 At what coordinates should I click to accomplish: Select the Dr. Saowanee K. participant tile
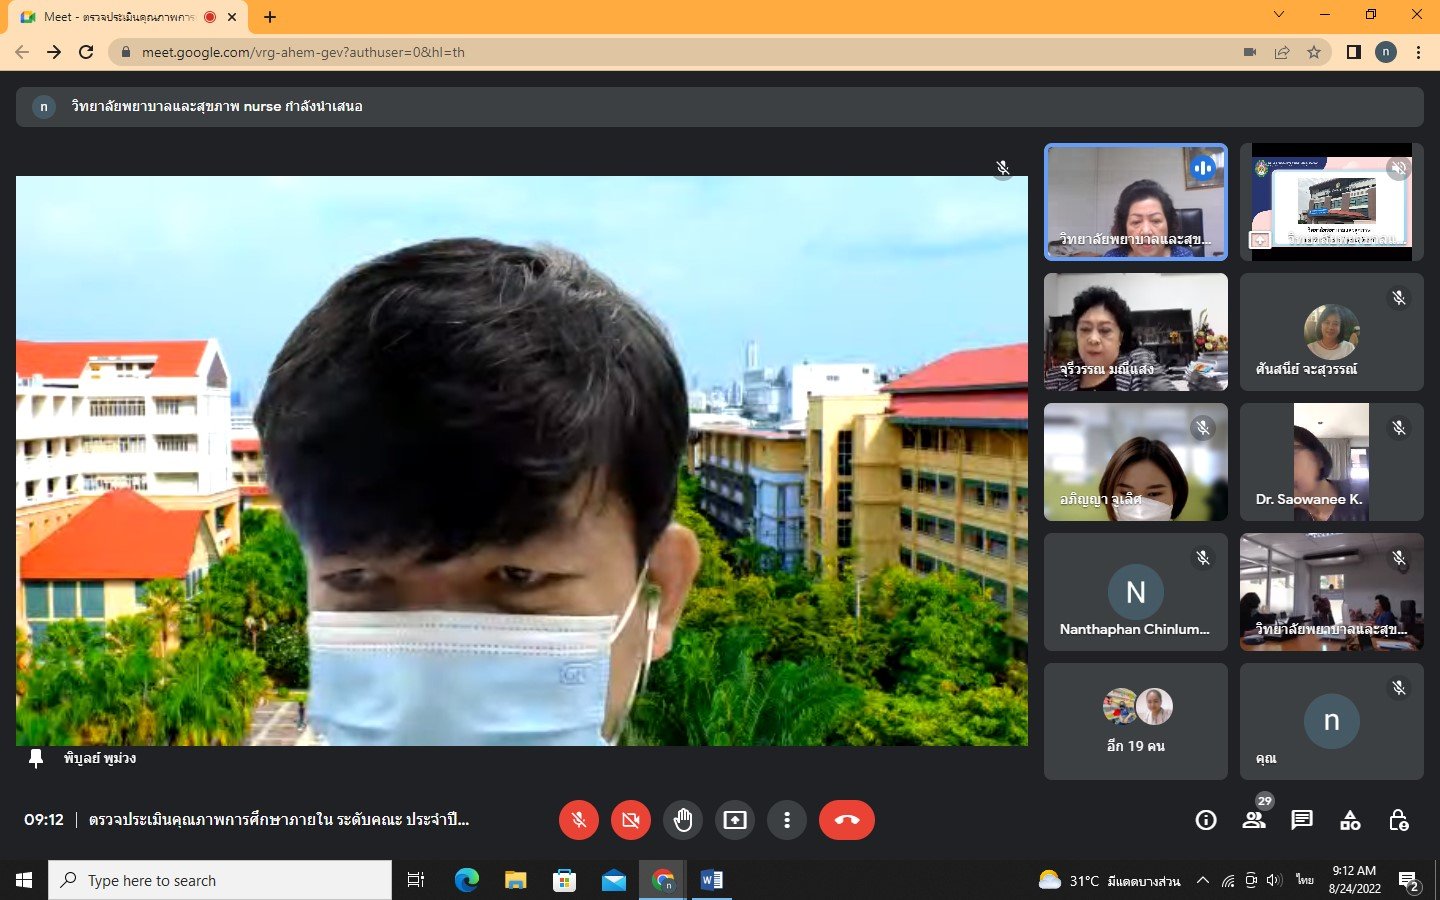(1331, 462)
